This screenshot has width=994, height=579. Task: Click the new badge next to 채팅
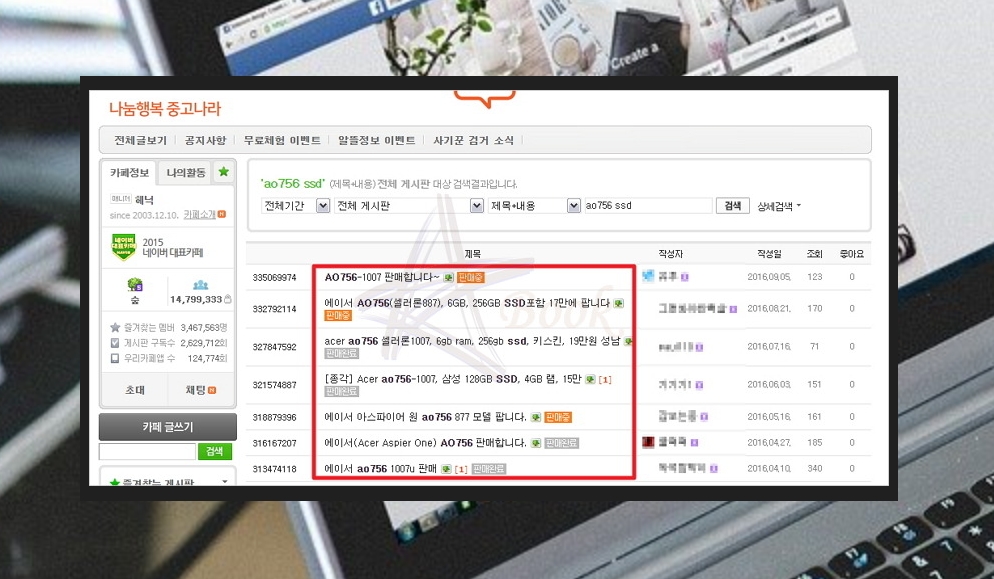pyautogui.click(x=212, y=390)
